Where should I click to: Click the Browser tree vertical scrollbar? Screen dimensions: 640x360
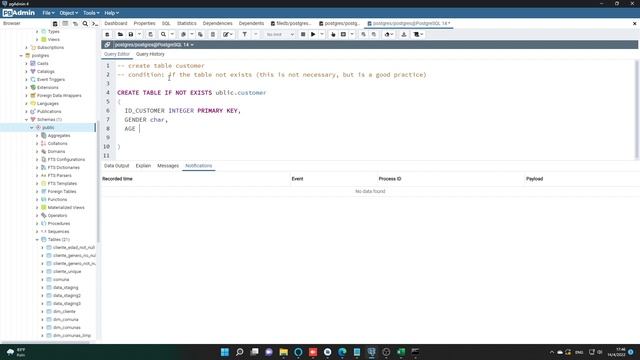(x=98, y=182)
